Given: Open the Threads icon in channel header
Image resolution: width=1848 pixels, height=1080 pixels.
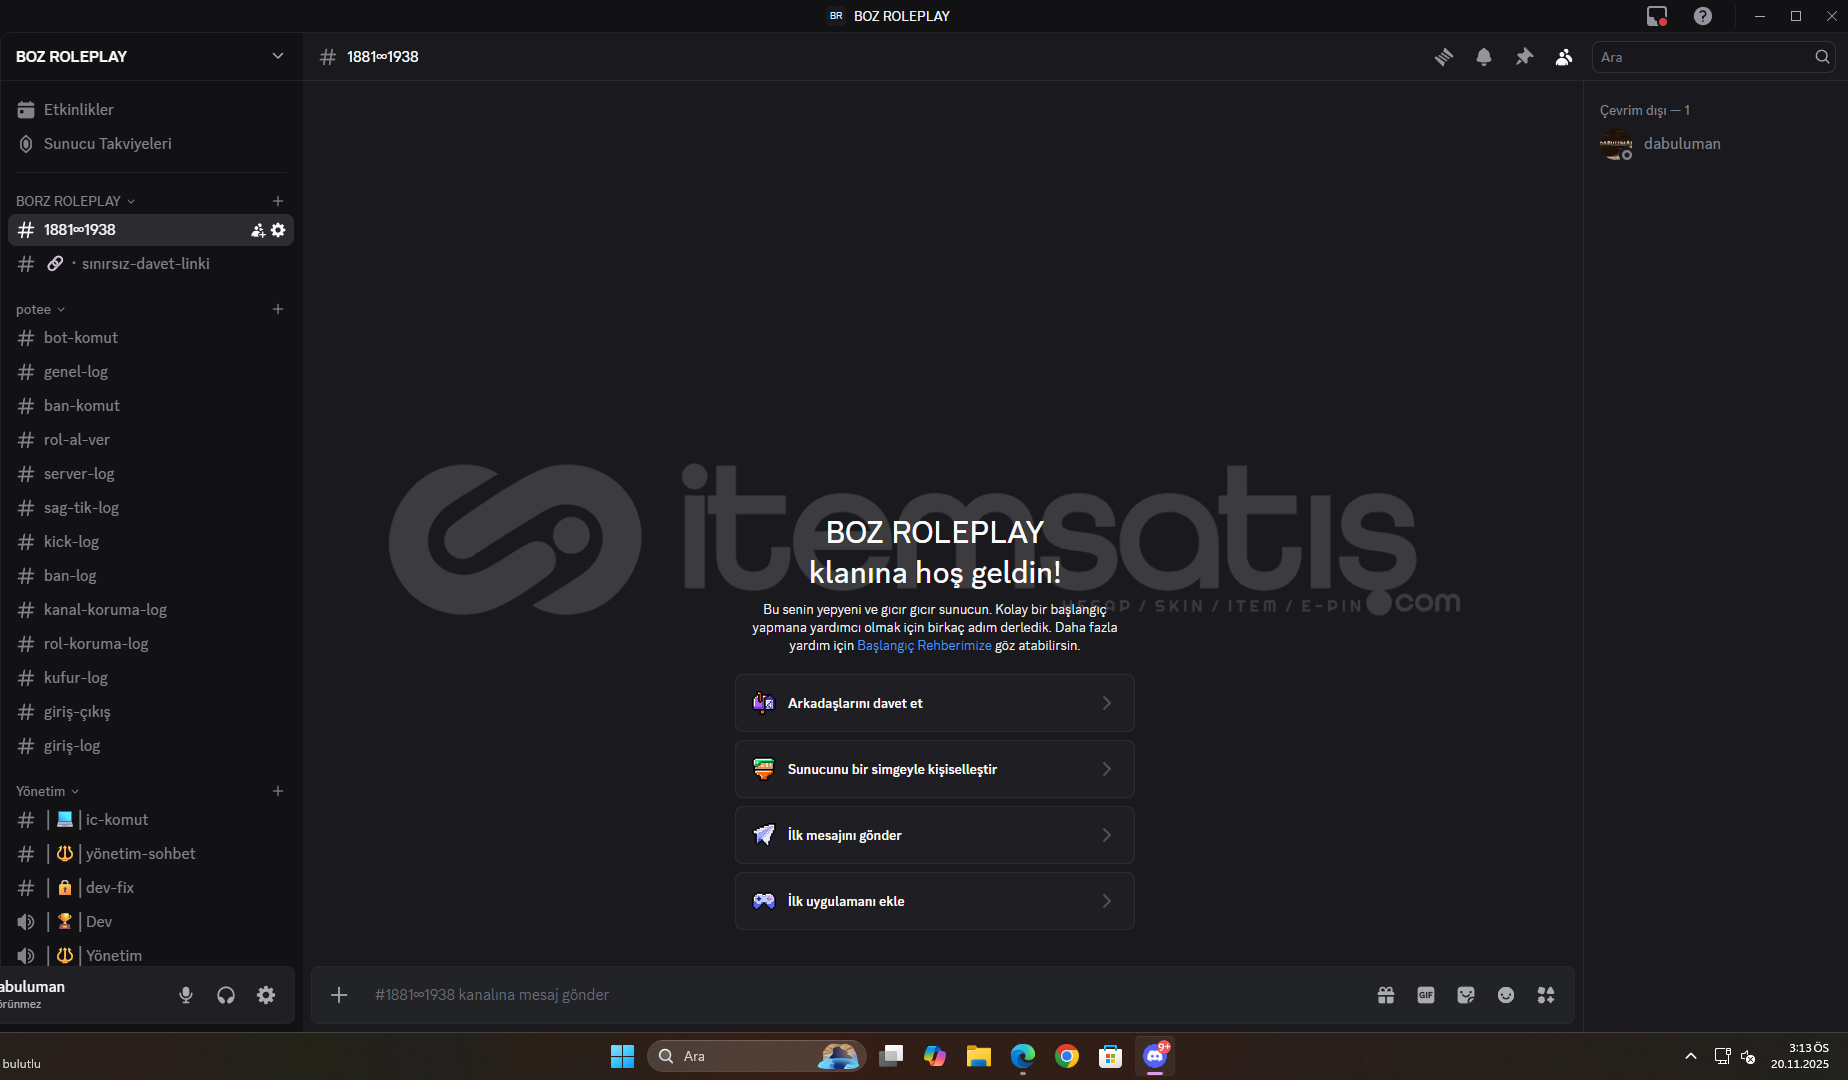Looking at the screenshot, I should [1443, 57].
